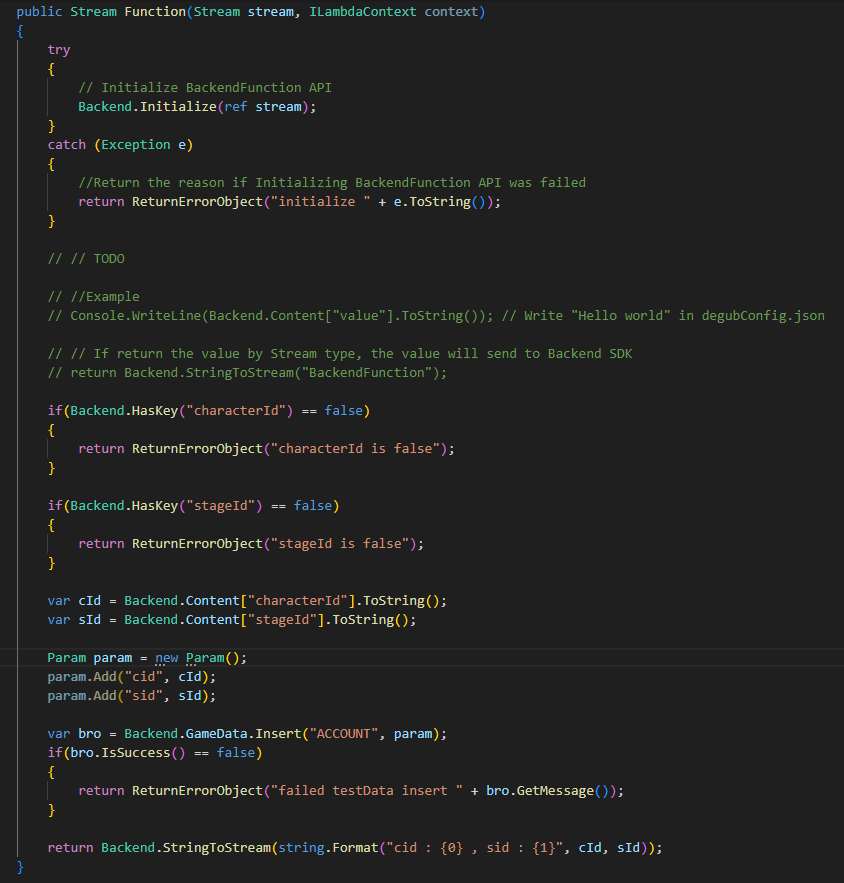844x883 pixels.
Task: Click 'GameData' in the Insert call
Action: pos(217,734)
